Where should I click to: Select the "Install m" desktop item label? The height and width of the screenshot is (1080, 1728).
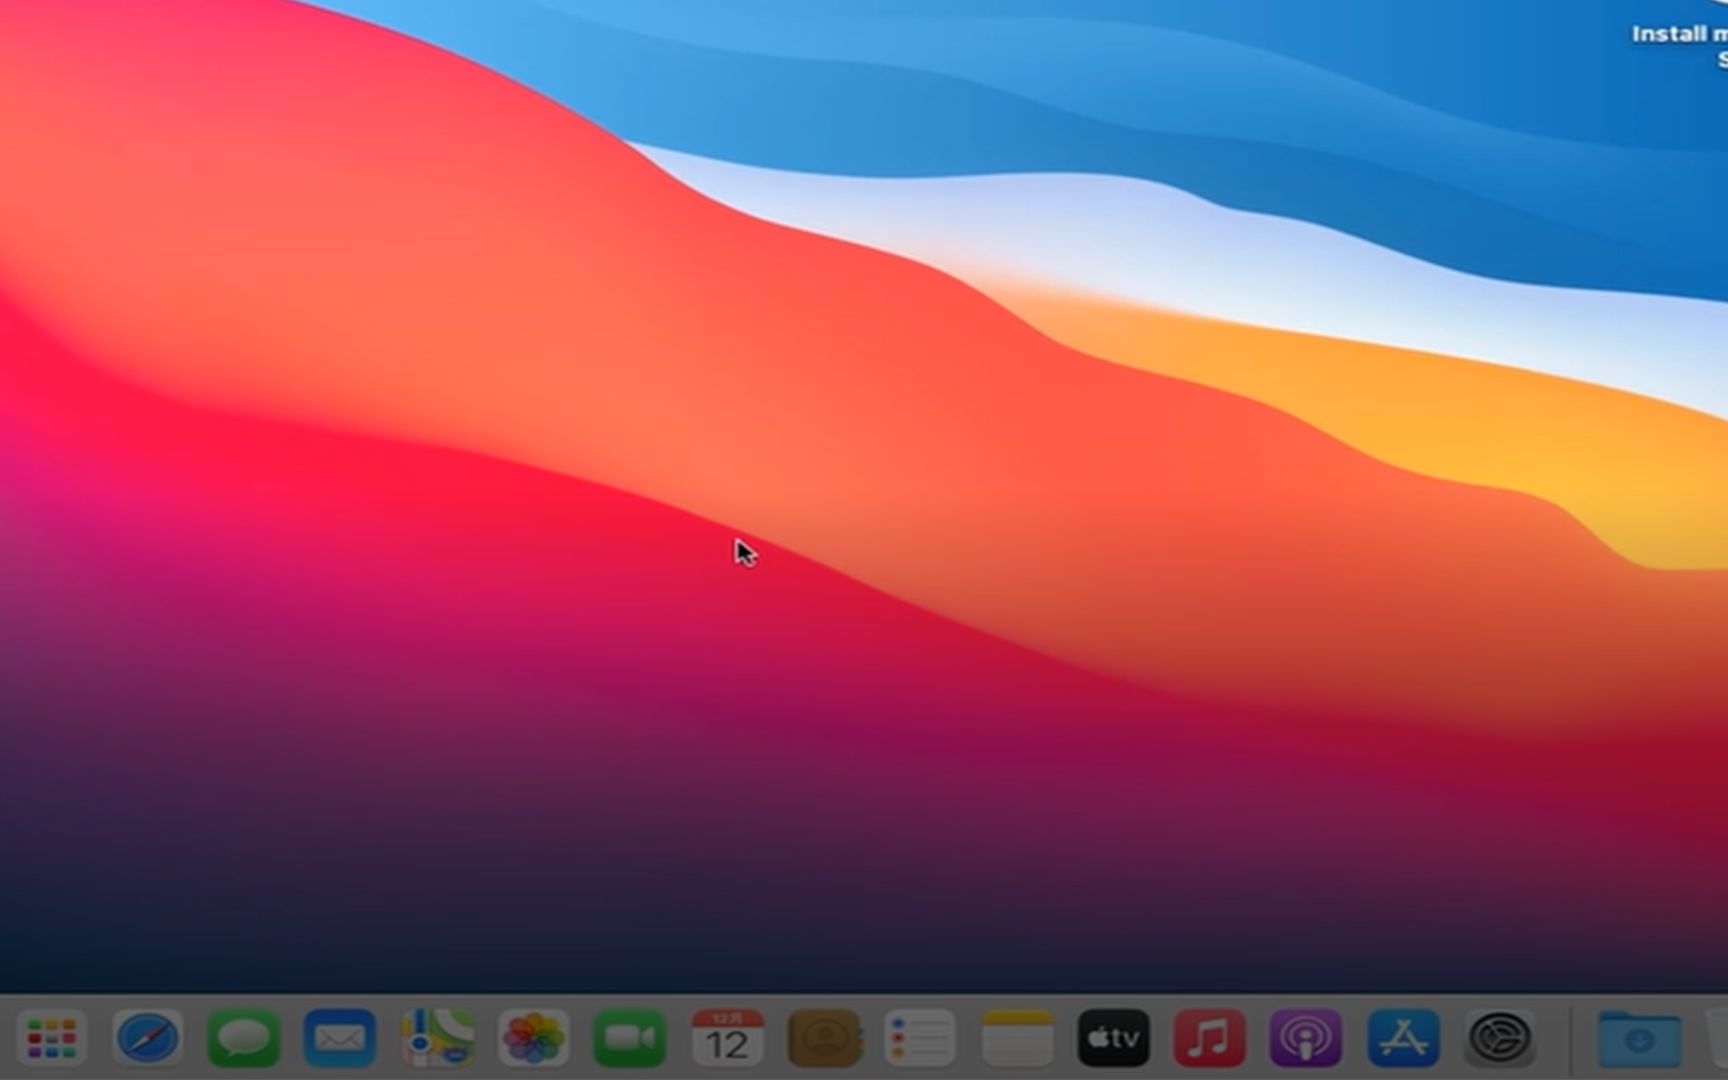[x=1680, y=34]
